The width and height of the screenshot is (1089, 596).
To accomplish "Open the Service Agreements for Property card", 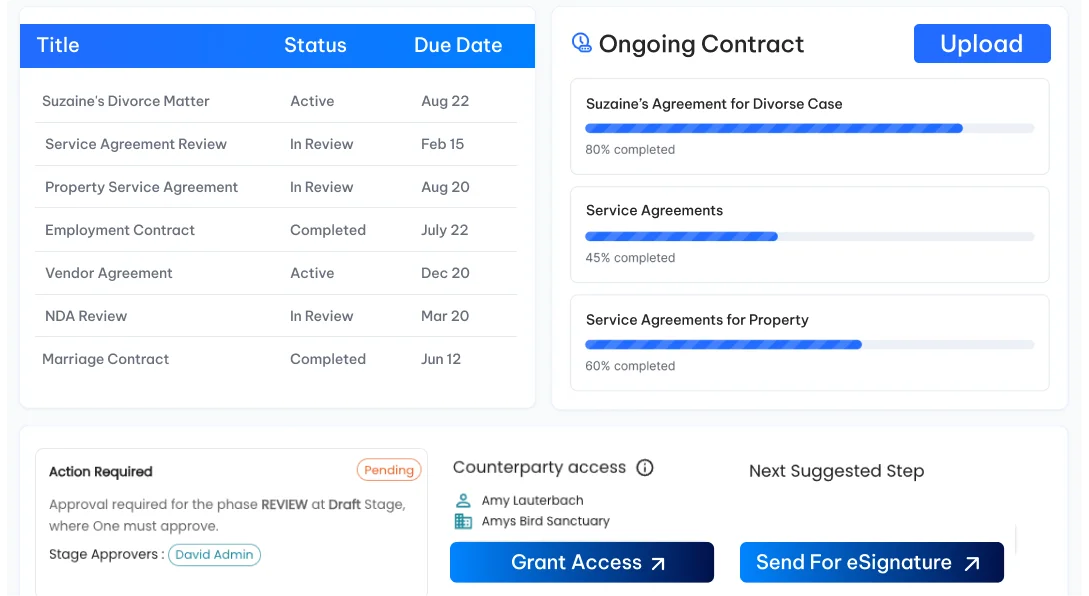I will [809, 342].
